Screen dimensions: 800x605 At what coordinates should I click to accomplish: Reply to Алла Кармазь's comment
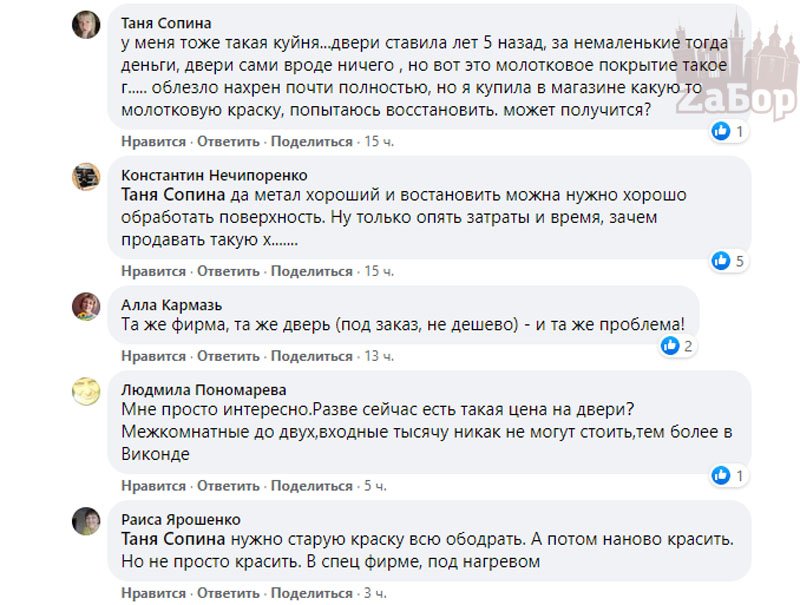click(228, 356)
